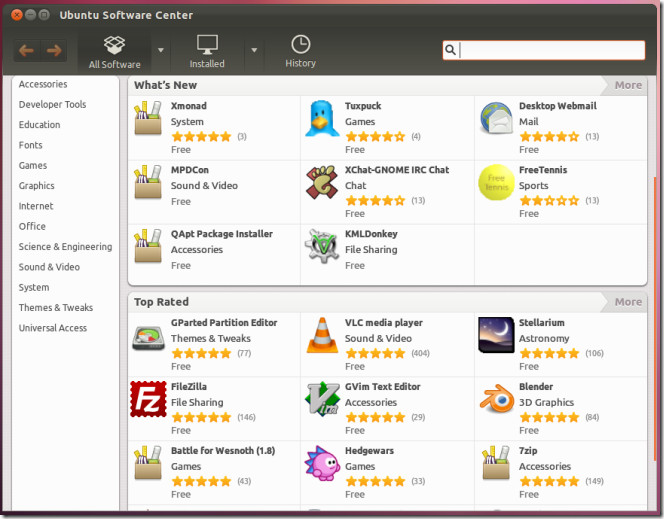This screenshot has height=519, width=664.
Task: Click More in the What's New section
Action: (628, 85)
